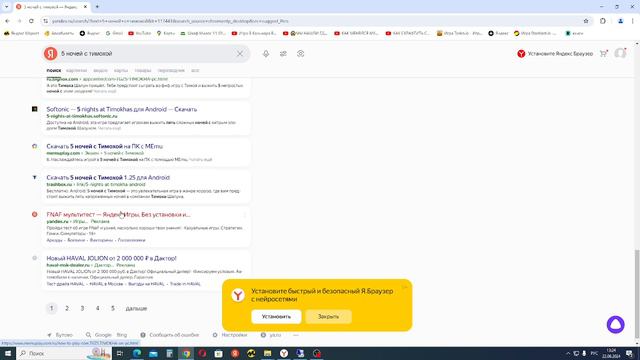
Task: Open the Windows Start menu
Action: (8, 353)
